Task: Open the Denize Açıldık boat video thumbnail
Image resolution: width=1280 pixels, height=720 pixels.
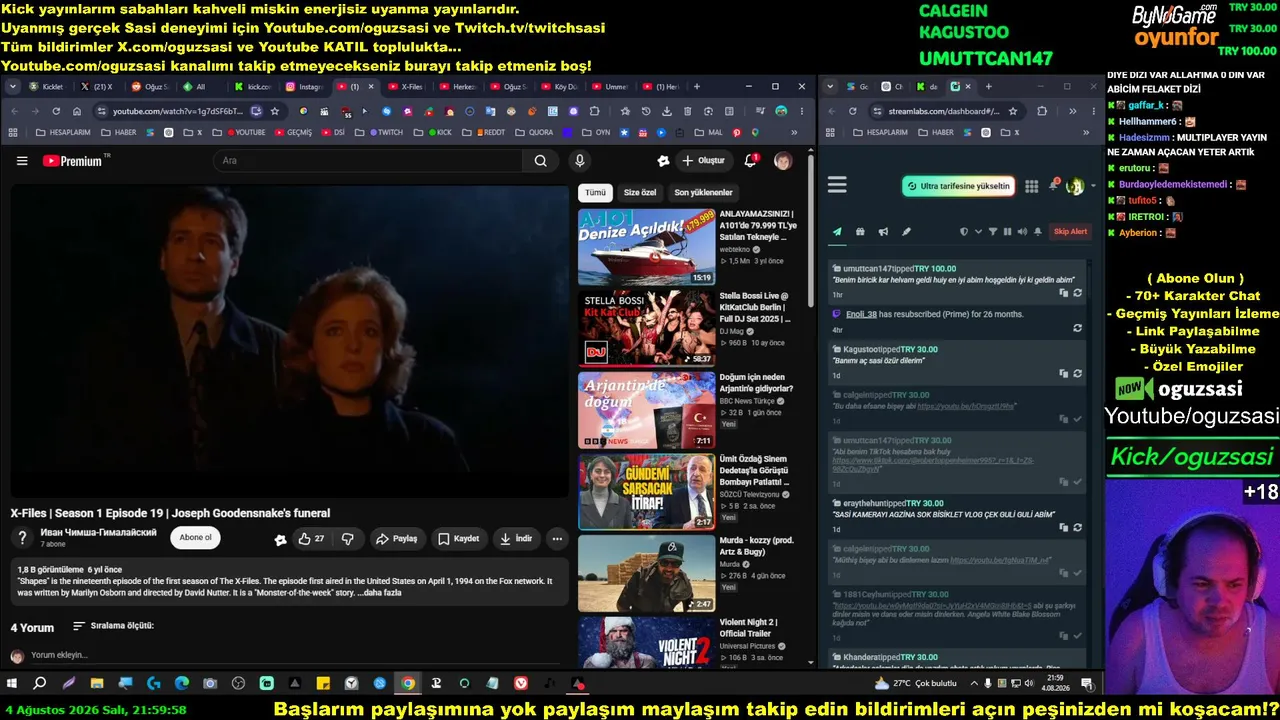Action: click(x=646, y=246)
